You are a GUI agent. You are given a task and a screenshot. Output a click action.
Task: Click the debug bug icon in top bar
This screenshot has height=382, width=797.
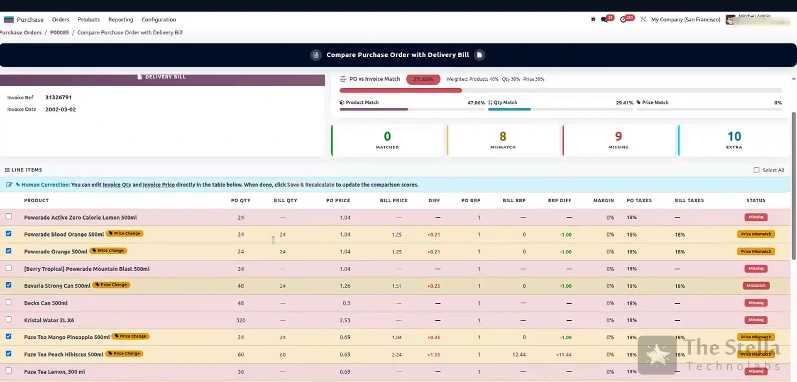593,19
